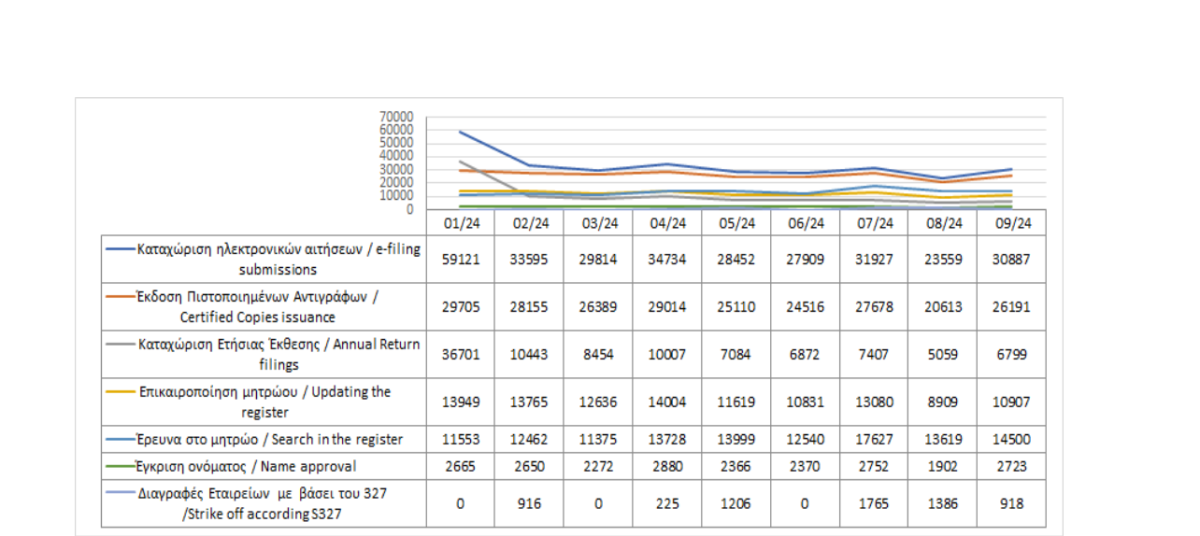Select the 08/24 column header

943,223
